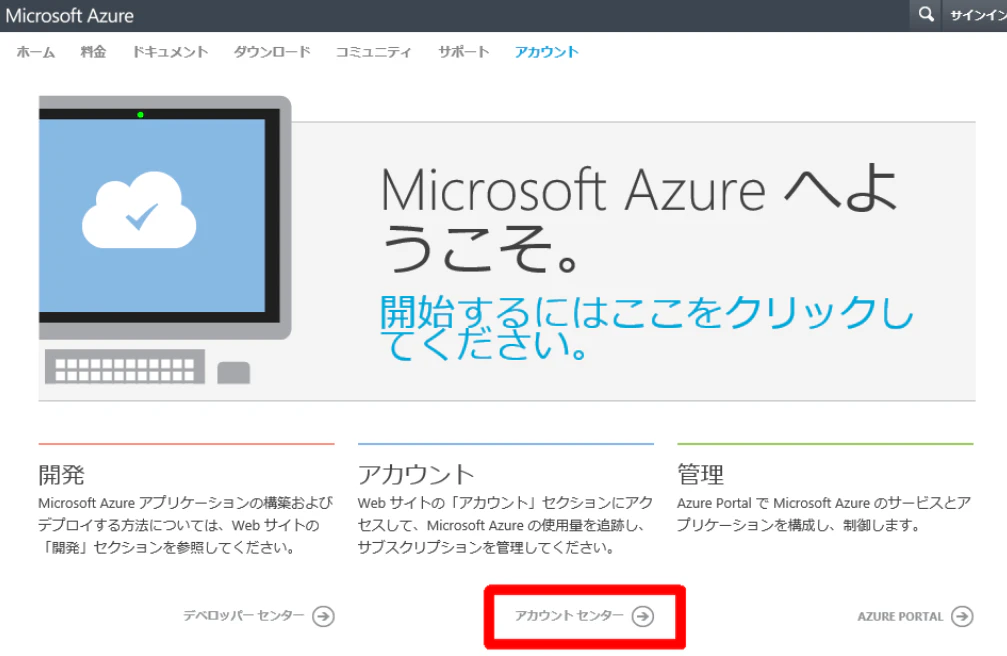Viewport: 1007px width, 656px height.
Task: Click description starting Azure Portal で Microsoft Azure
Action: 824,514
